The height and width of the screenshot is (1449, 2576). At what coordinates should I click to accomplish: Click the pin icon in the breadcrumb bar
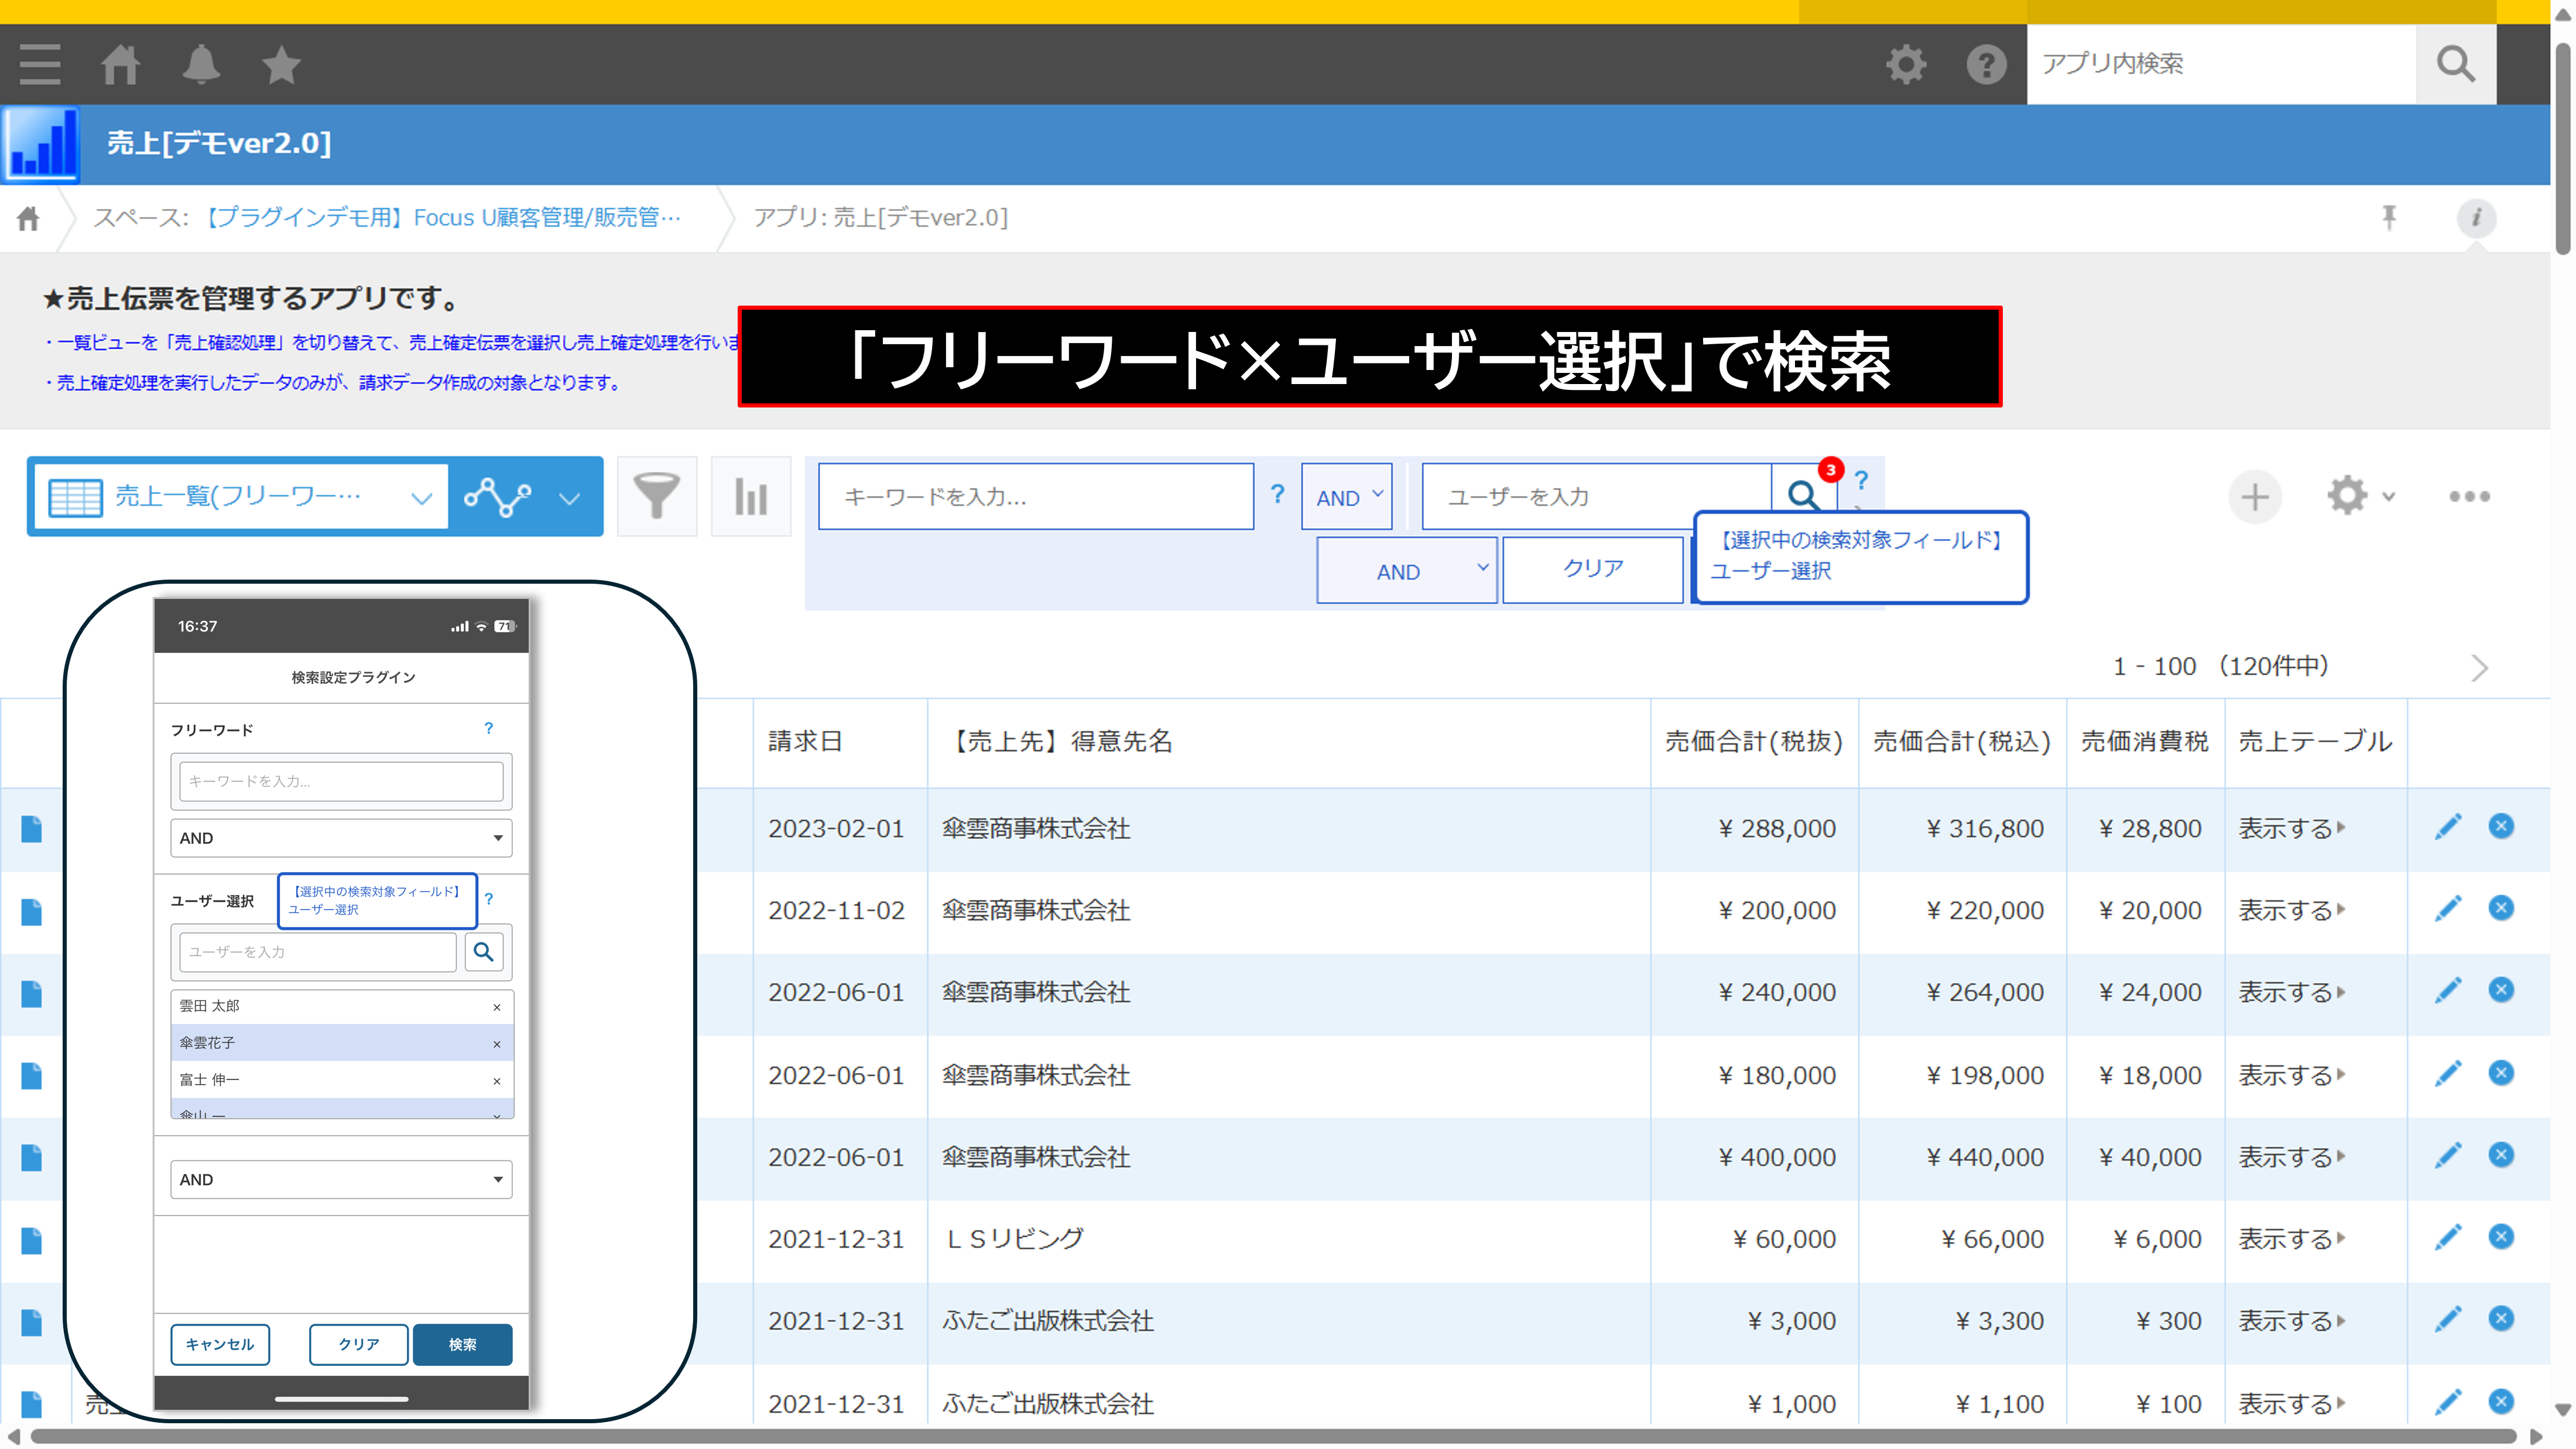point(2389,217)
